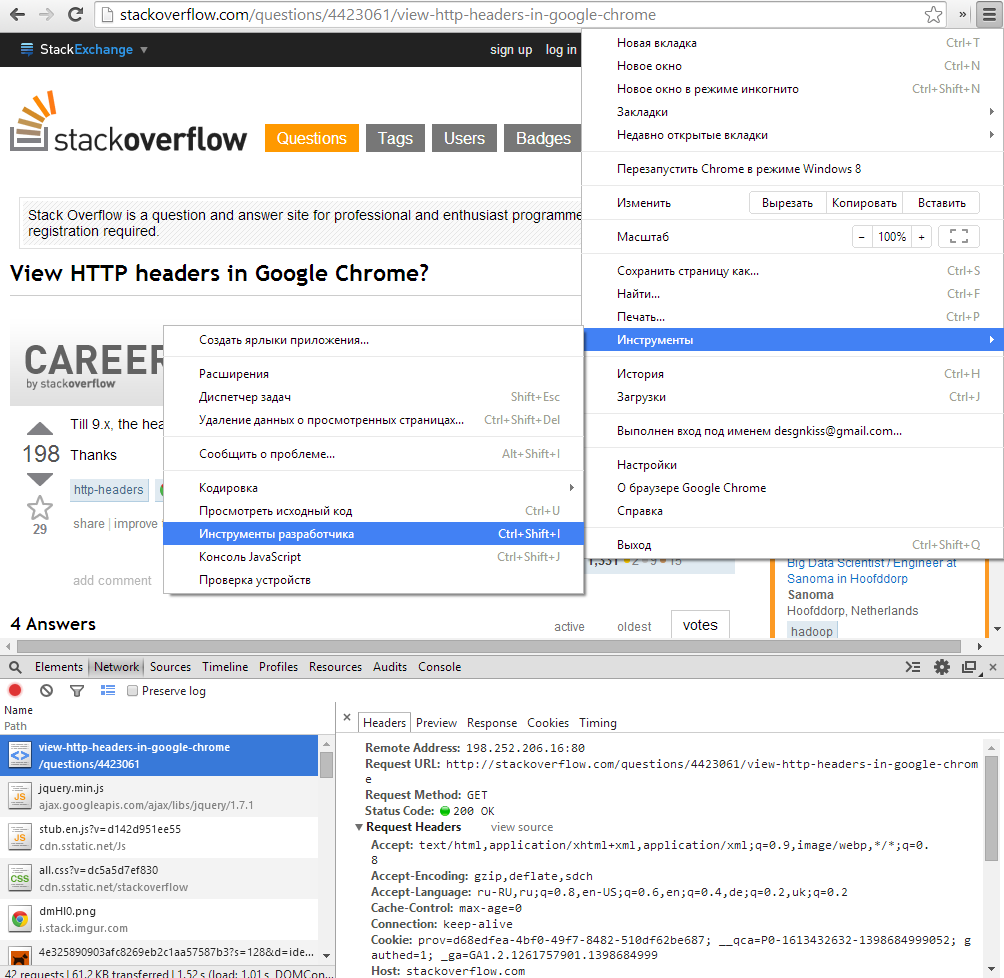The image size is (1004, 978).
Task: Click the stub.en.js file icon
Action: (x=20, y=837)
